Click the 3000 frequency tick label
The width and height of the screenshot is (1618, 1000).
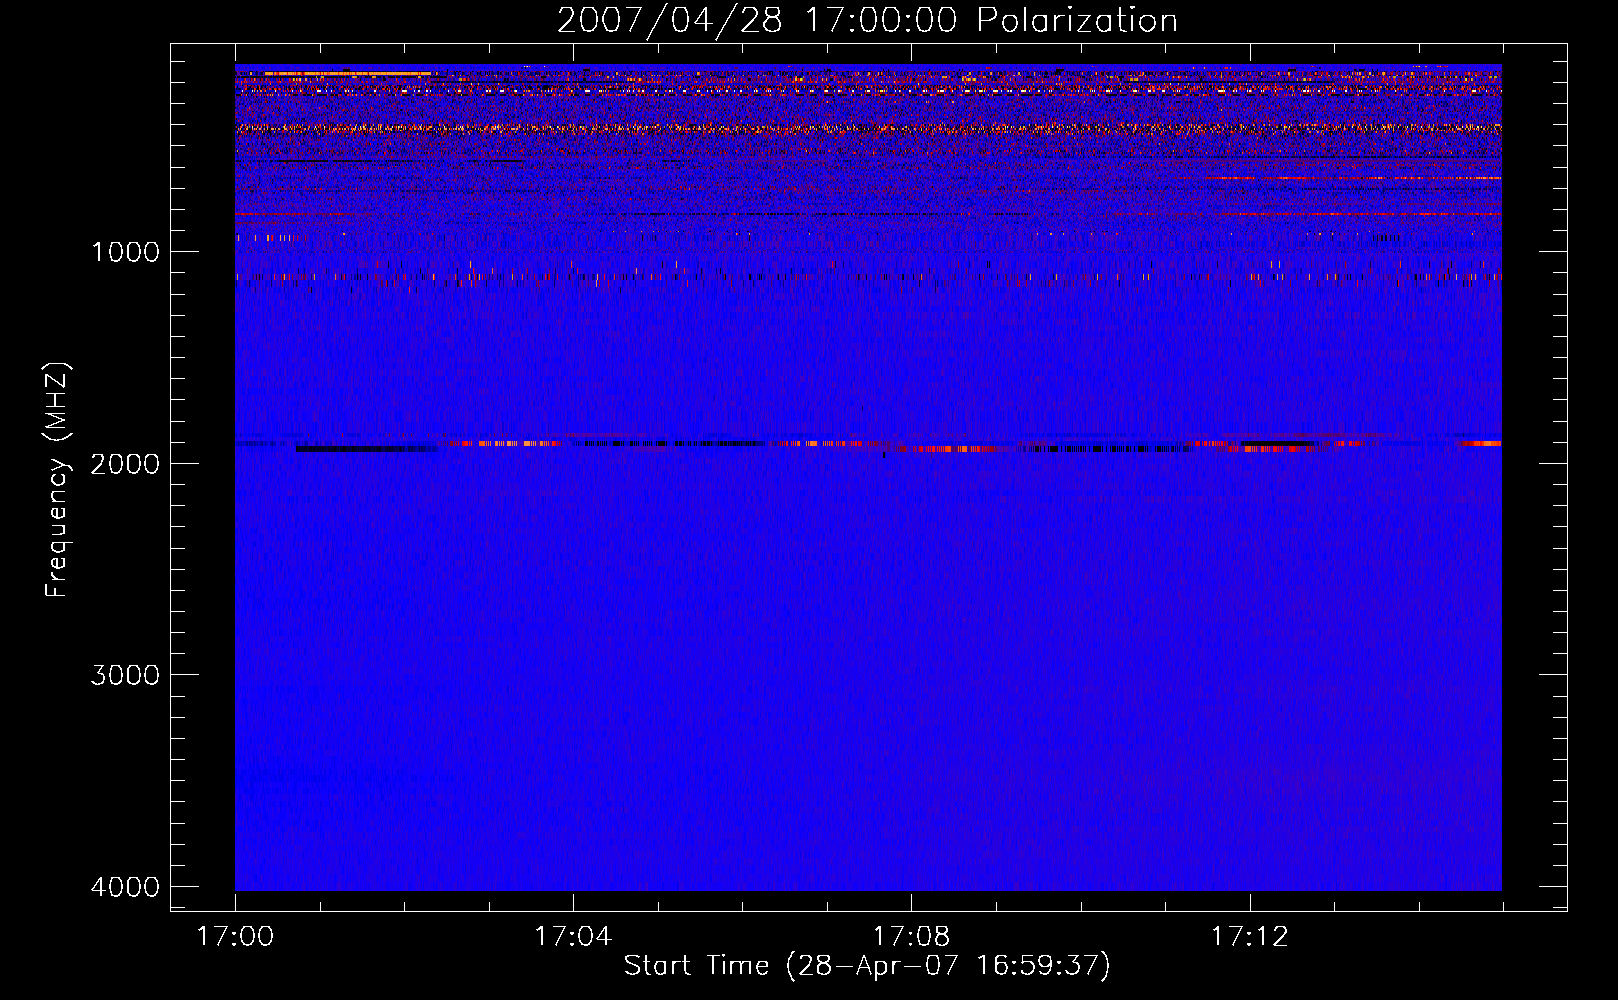[125, 675]
